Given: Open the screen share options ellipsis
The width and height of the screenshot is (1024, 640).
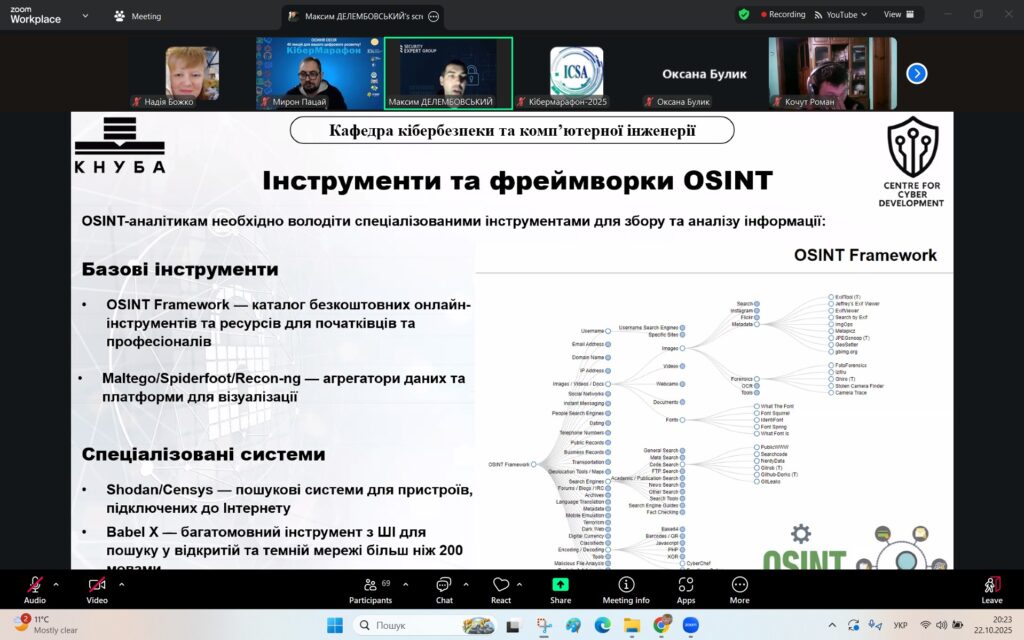Looking at the screenshot, I should [432, 16].
